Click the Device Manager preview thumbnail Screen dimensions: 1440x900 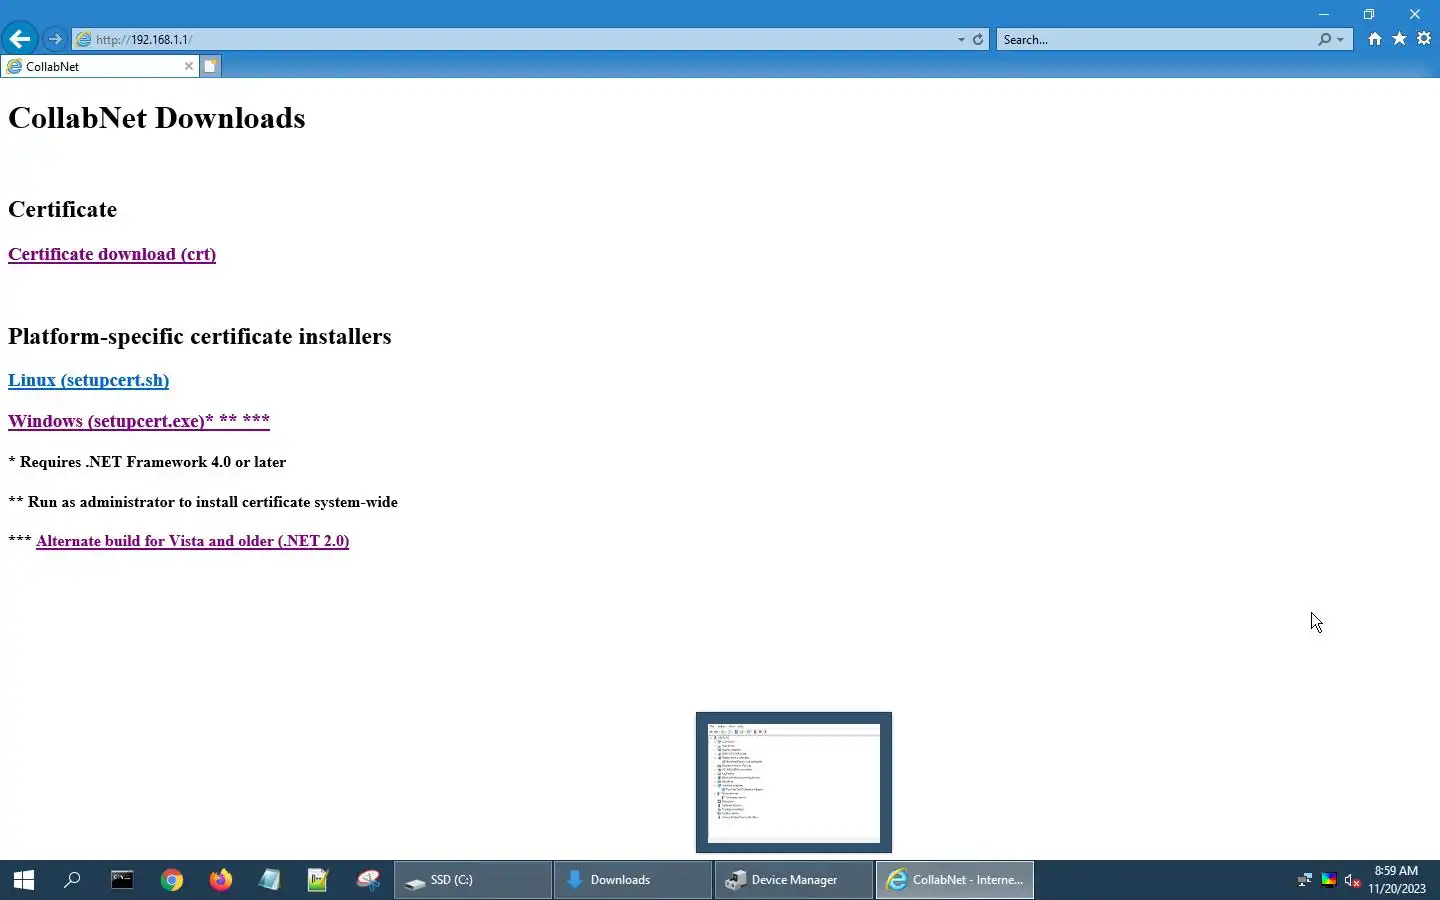(x=794, y=783)
